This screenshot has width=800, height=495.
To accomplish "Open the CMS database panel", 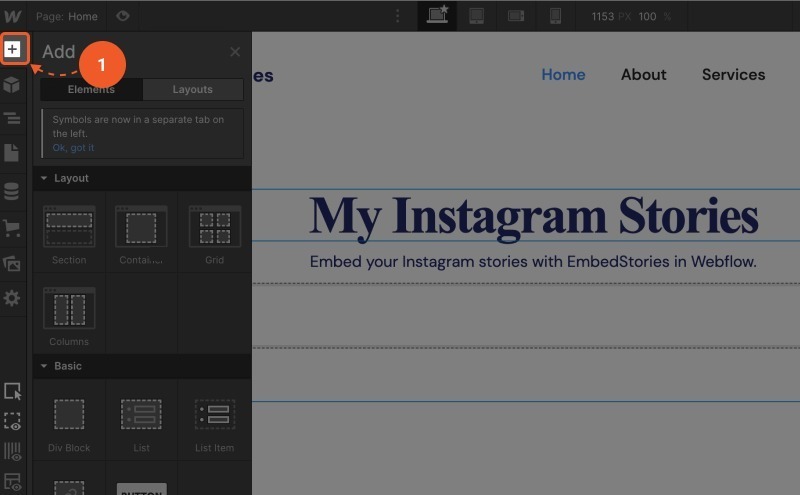I will click(x=12, y=191).
